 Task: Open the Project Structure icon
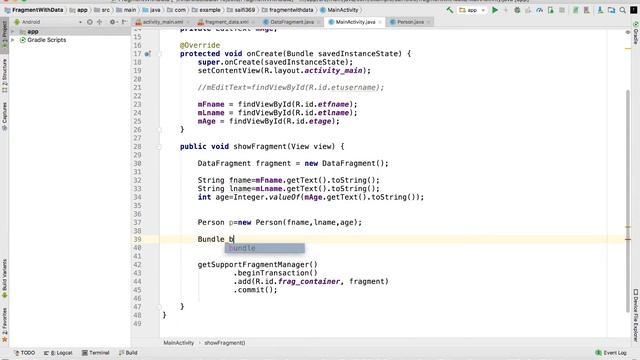pos(611,10)
